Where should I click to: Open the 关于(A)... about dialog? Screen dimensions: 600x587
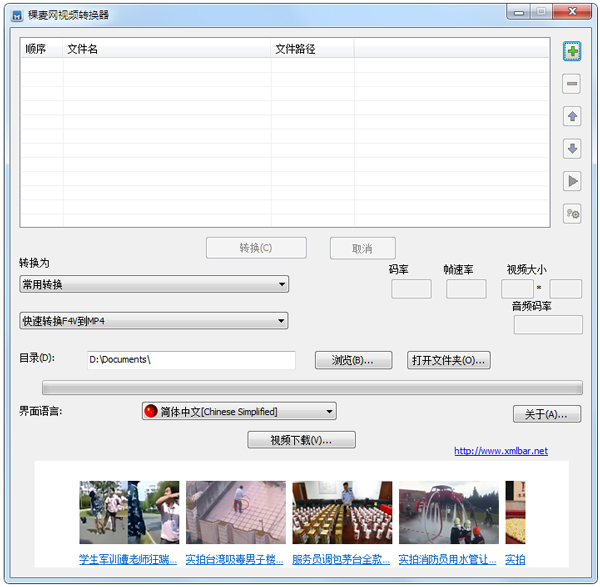click(x=546, y=414)
